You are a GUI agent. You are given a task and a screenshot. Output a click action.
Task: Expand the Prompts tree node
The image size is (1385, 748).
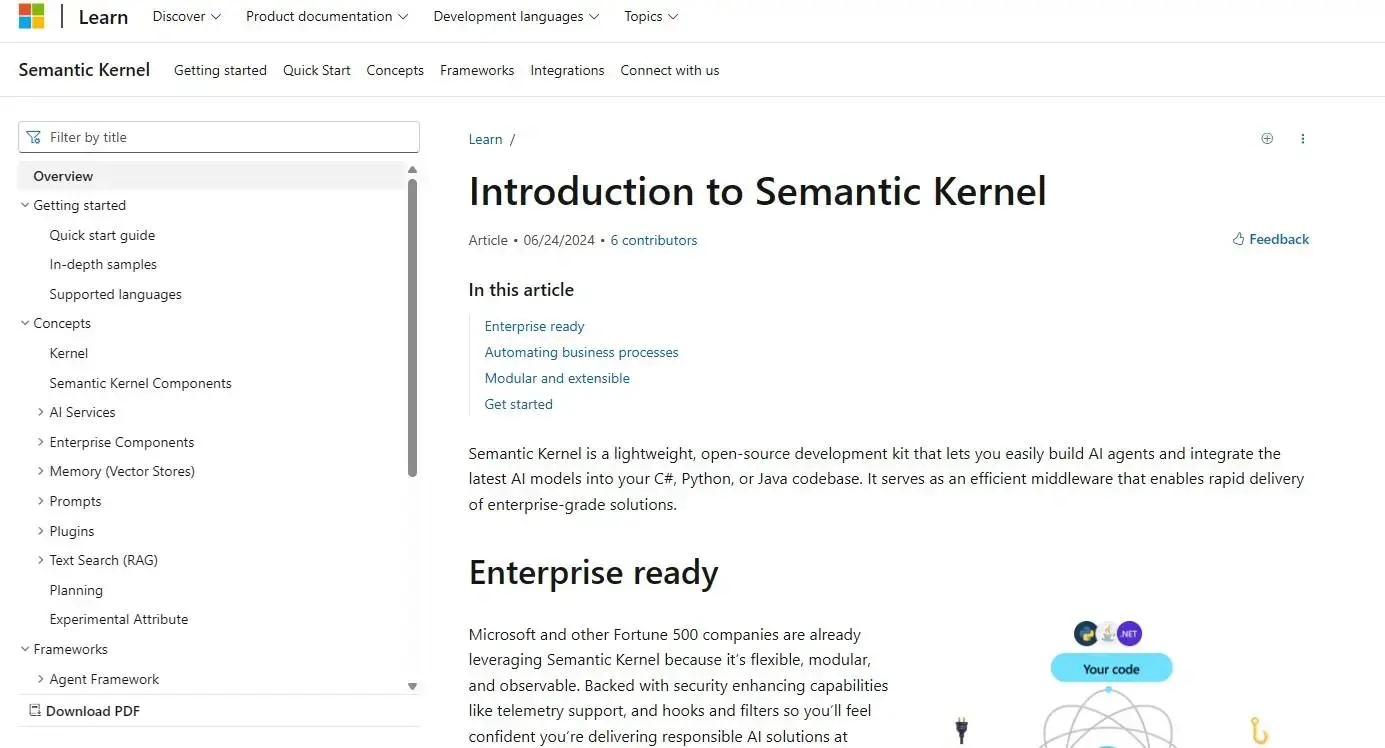[x=41, y=501]
